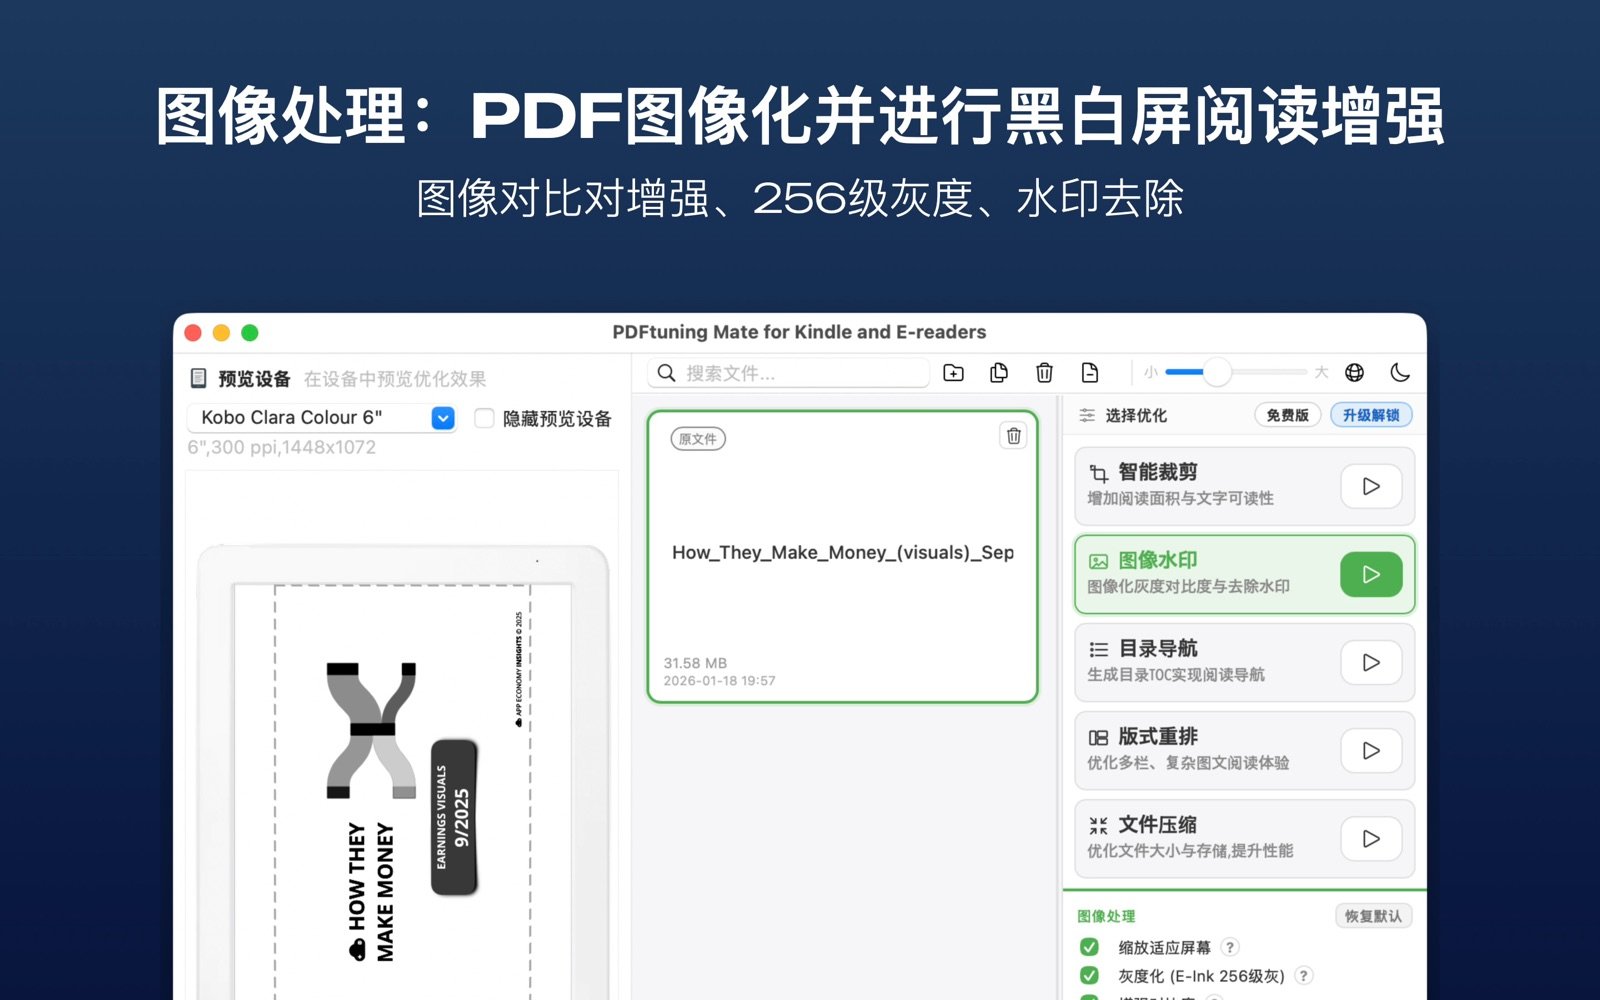
Task: Click the search magnifier icon
Action: click(x=667, y=373)
